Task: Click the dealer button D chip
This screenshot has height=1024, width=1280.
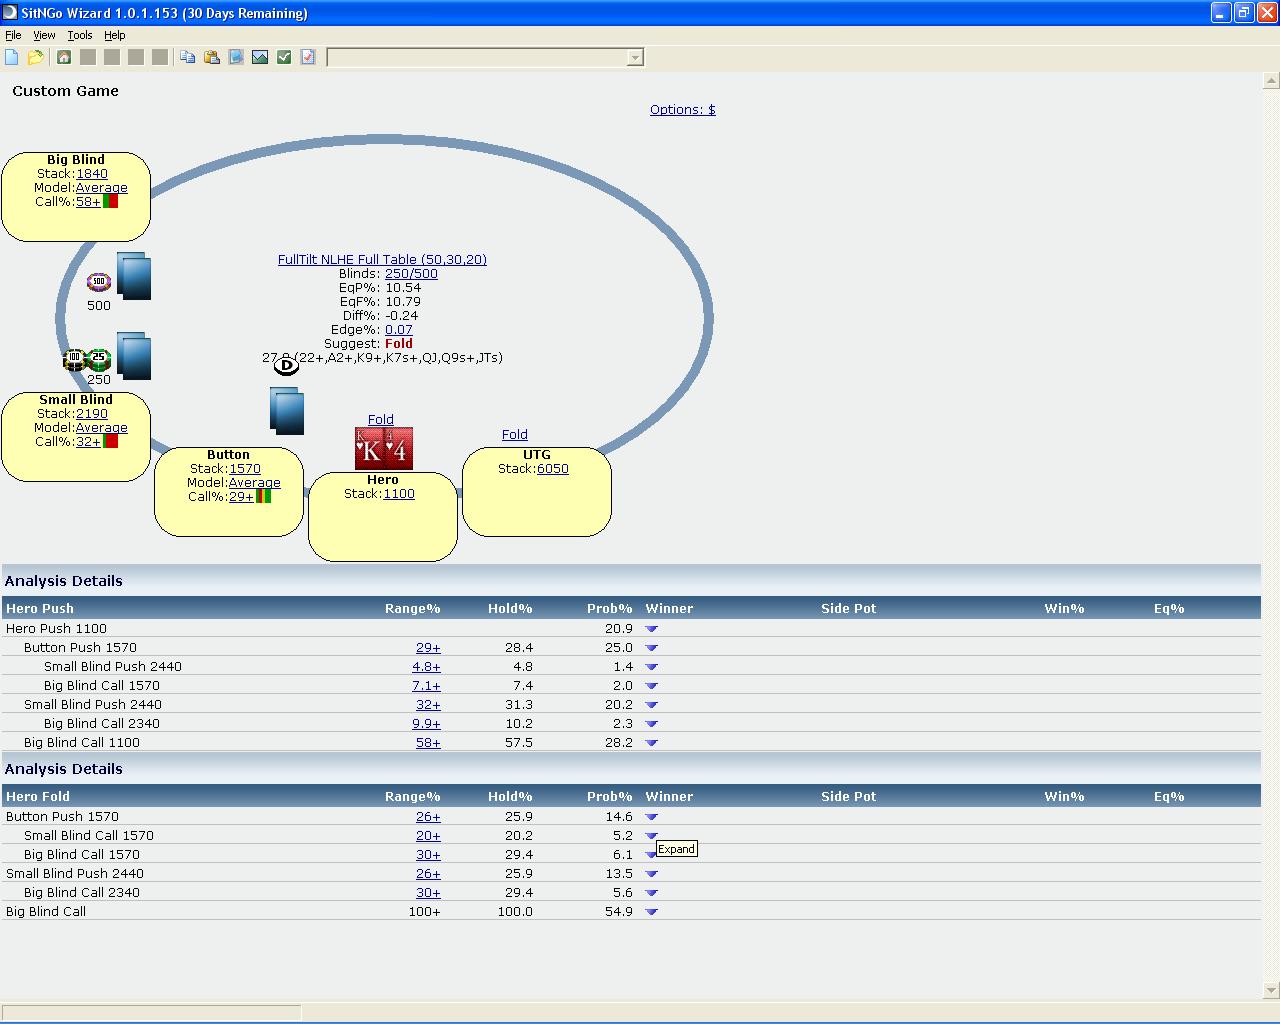Action: [x=286, y=366]
